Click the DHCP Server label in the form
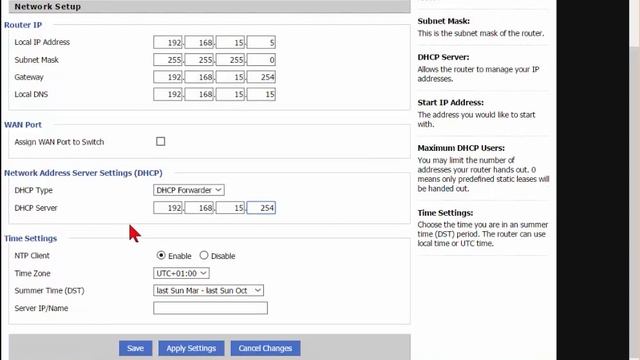Viewport: 640px width, 360px height. (36, 208)
